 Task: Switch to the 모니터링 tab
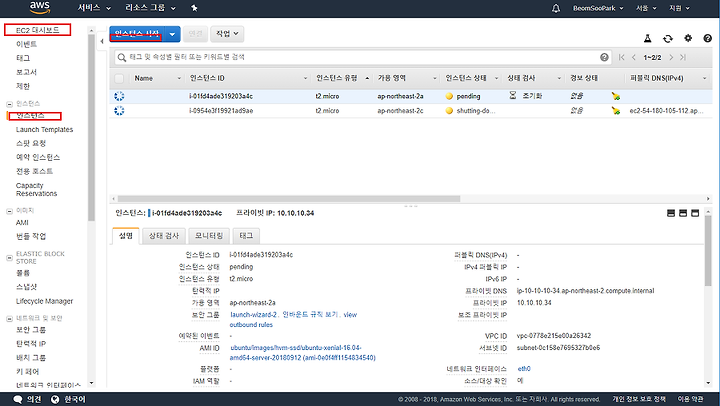[209, 236]
